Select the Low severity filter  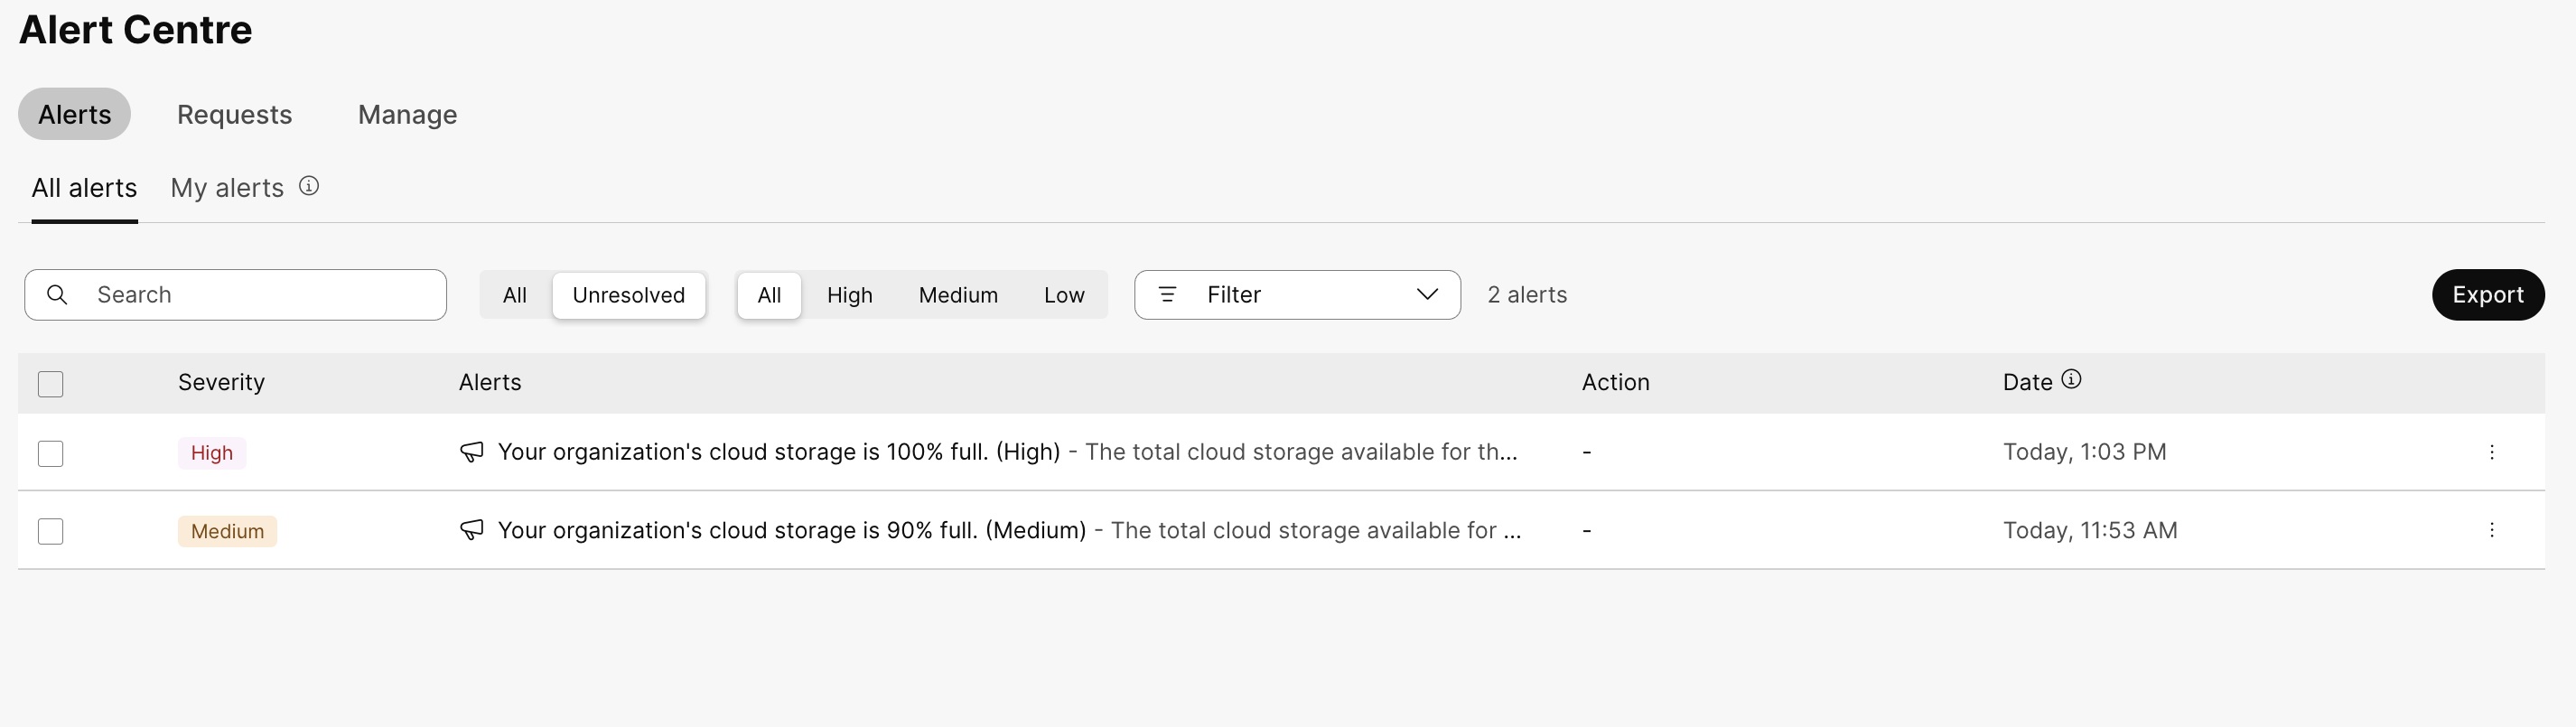pos(1064,294)
